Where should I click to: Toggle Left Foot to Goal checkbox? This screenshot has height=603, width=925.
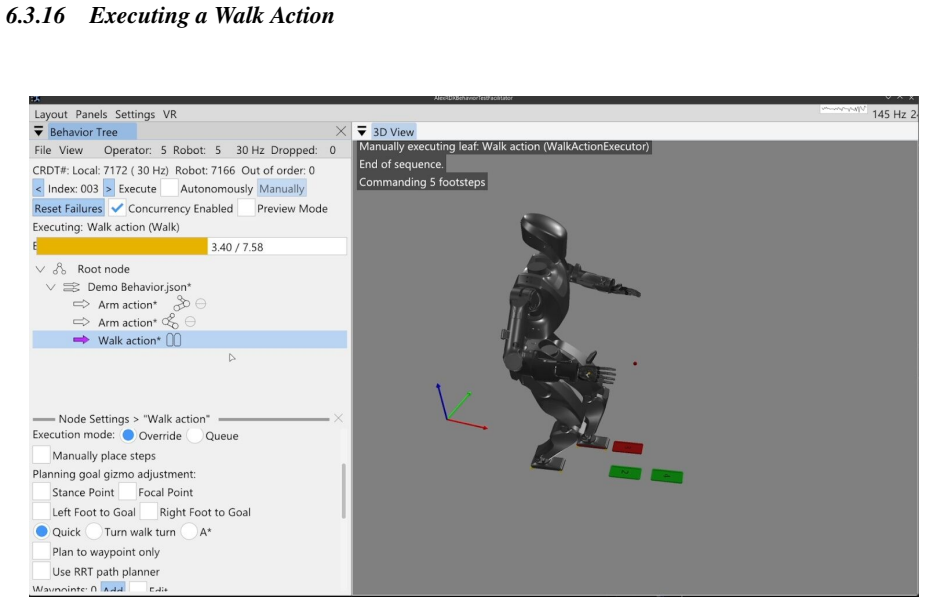[41, 512]
